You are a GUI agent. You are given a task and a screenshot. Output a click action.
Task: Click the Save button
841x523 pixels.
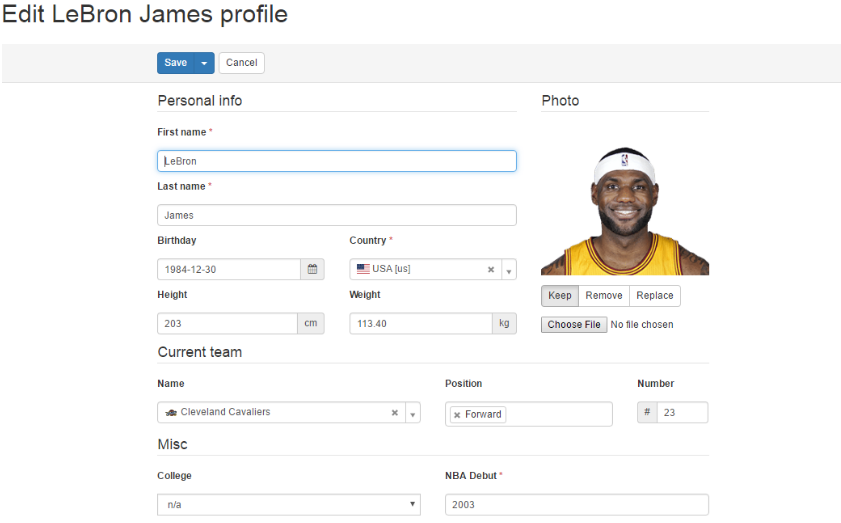(x=175, y=63)
